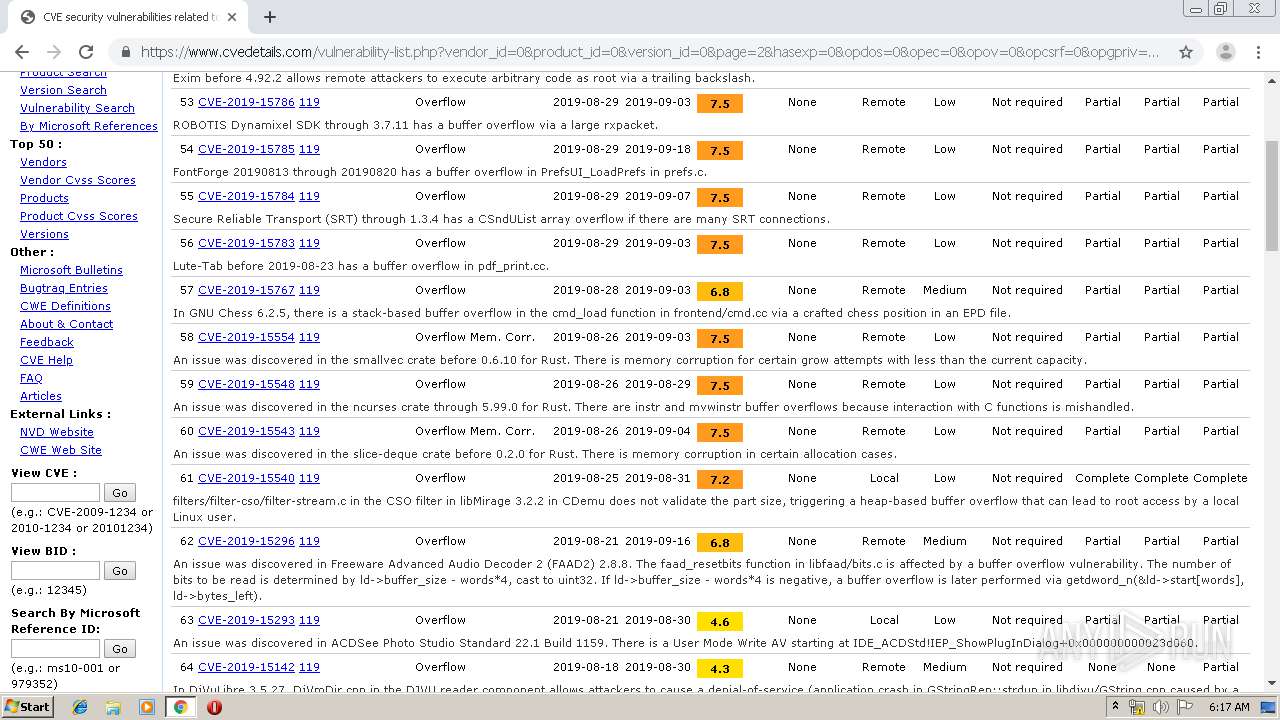Click the View BID text field
This screenshot has height=720, width=1280.
(55, 570)
